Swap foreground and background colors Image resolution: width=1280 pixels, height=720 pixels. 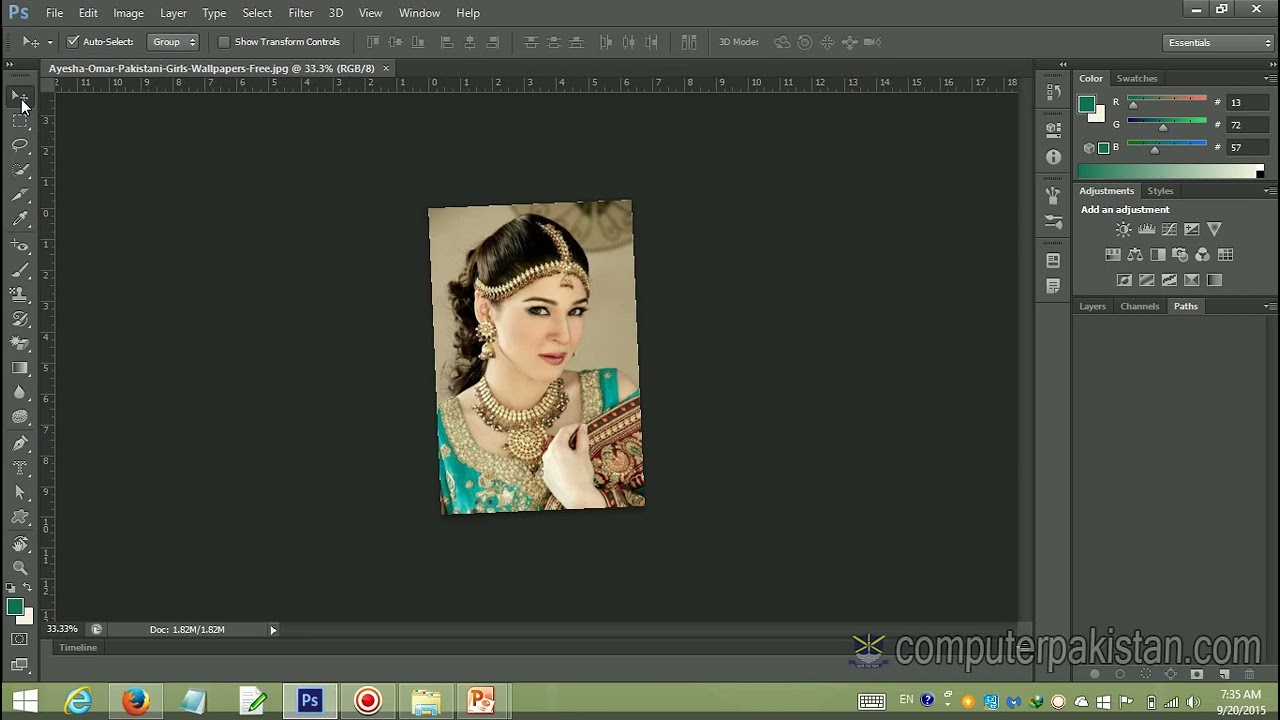28,587
